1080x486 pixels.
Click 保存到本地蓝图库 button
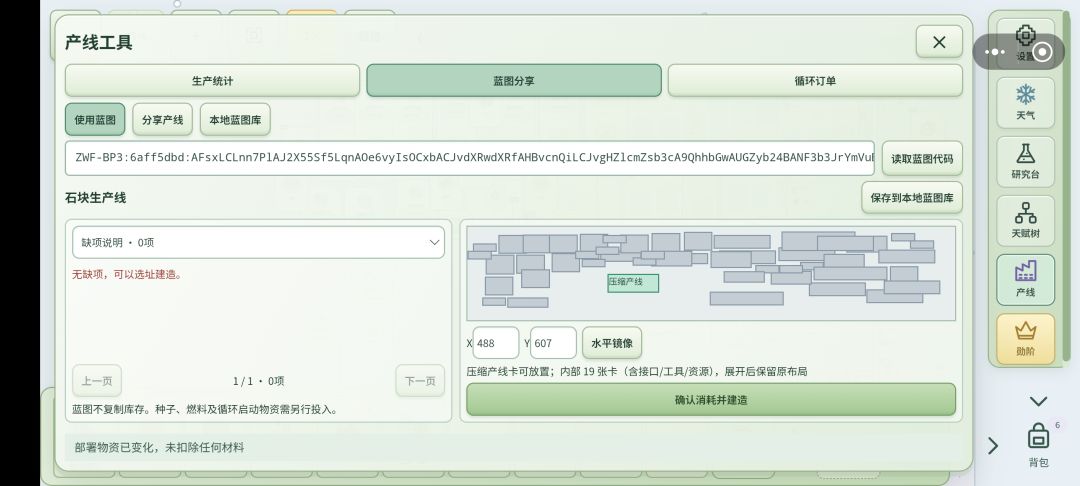[x=912, y=198]
